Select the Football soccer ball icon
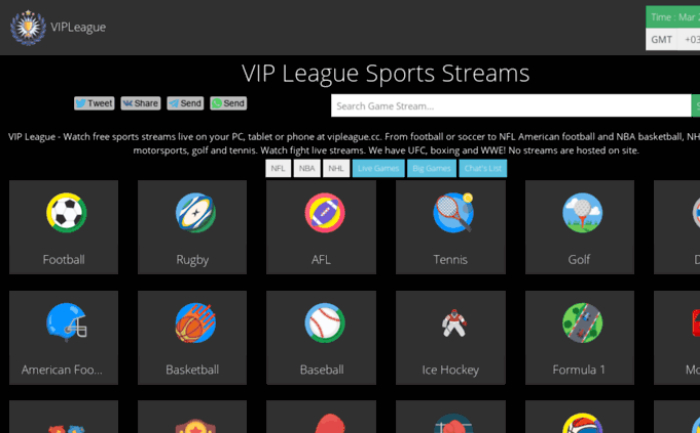Viewport: 700px width, 433px height. [x=66, y=213]
